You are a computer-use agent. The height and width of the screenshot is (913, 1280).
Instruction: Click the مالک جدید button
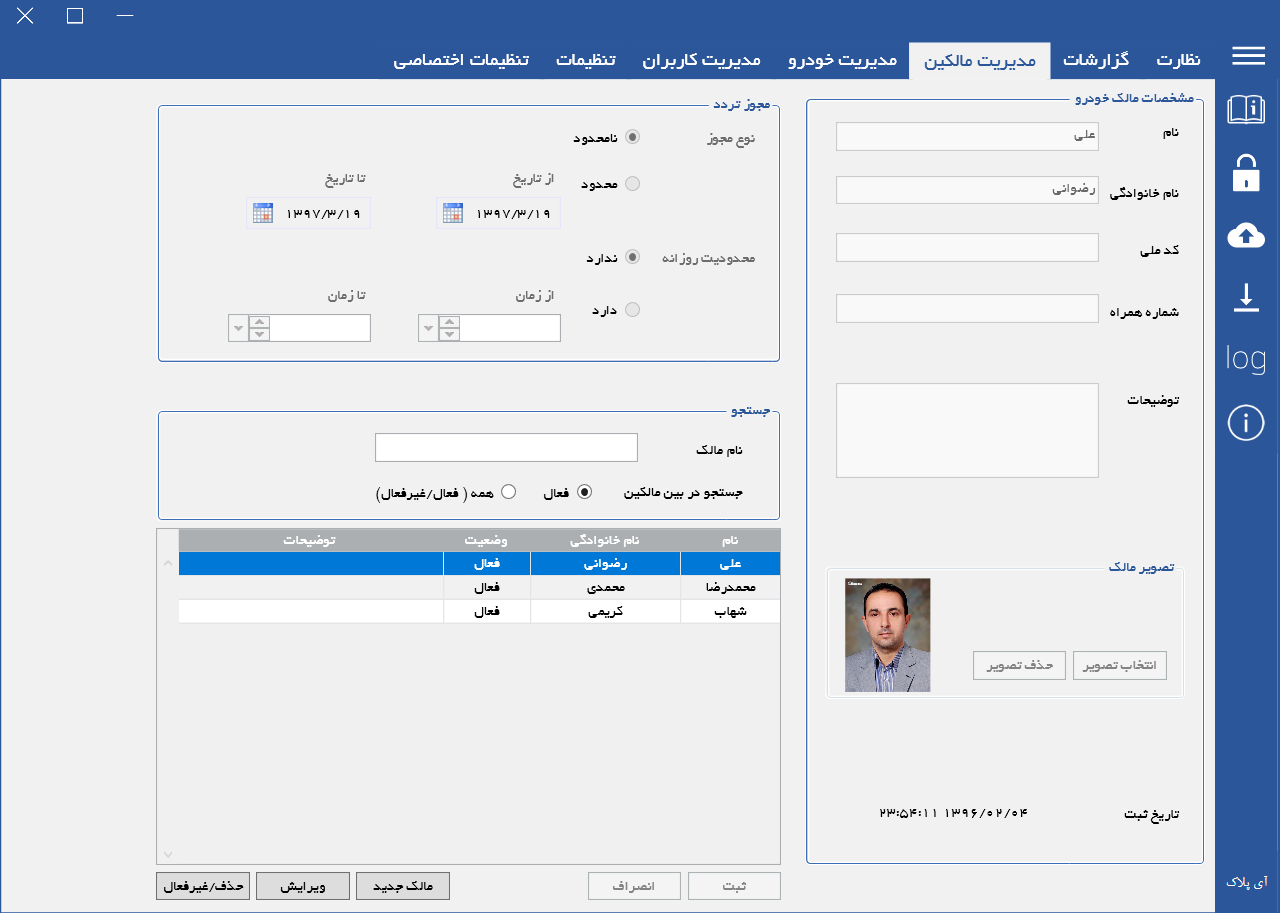tap(403, 886)
